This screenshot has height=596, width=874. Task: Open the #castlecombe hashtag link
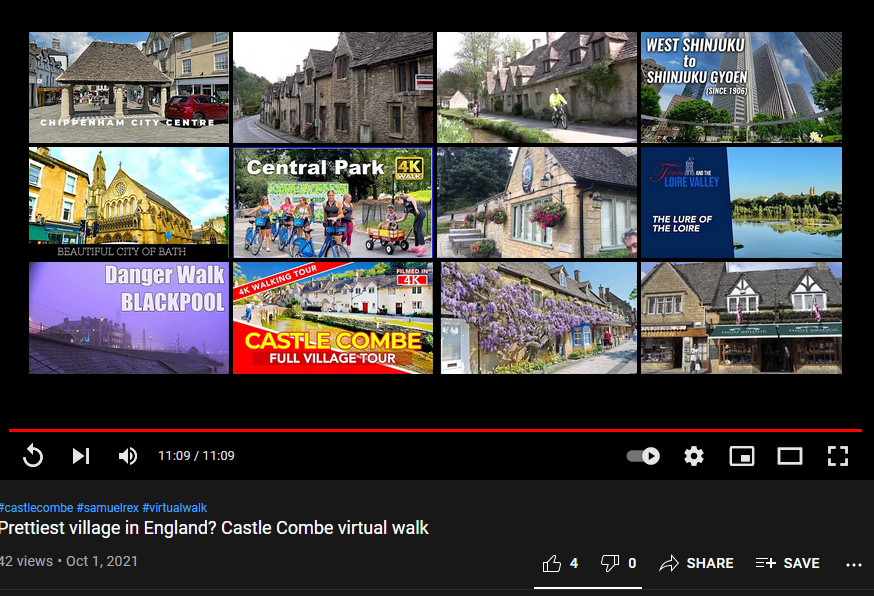[x=36, y=508]
